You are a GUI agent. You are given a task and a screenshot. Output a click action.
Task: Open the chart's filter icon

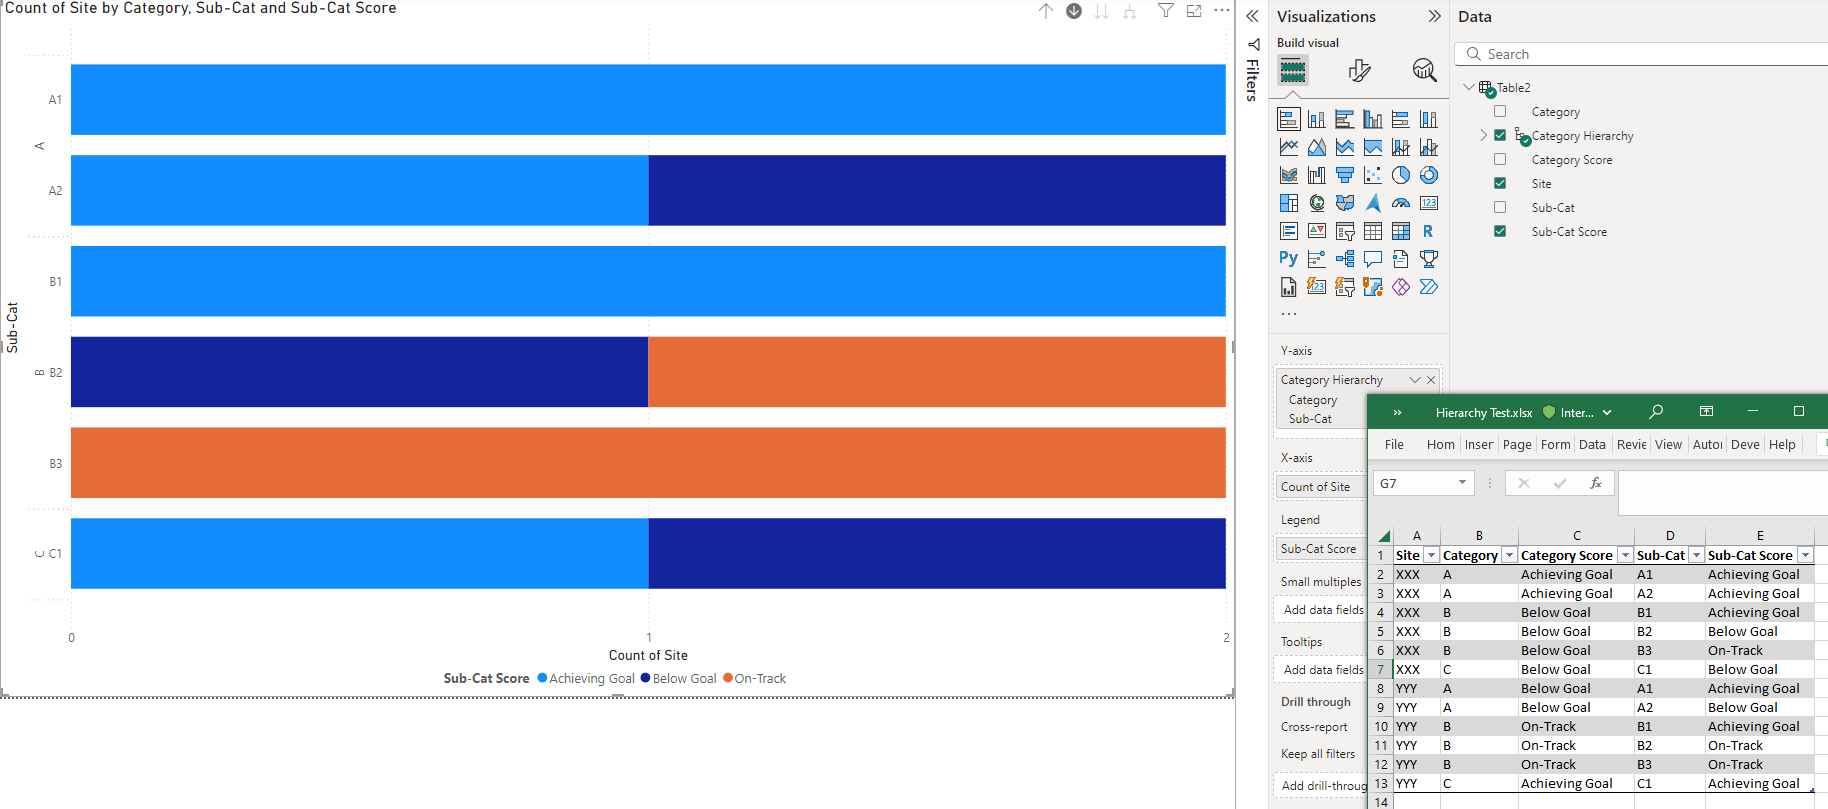click(x=1166, y=11)
